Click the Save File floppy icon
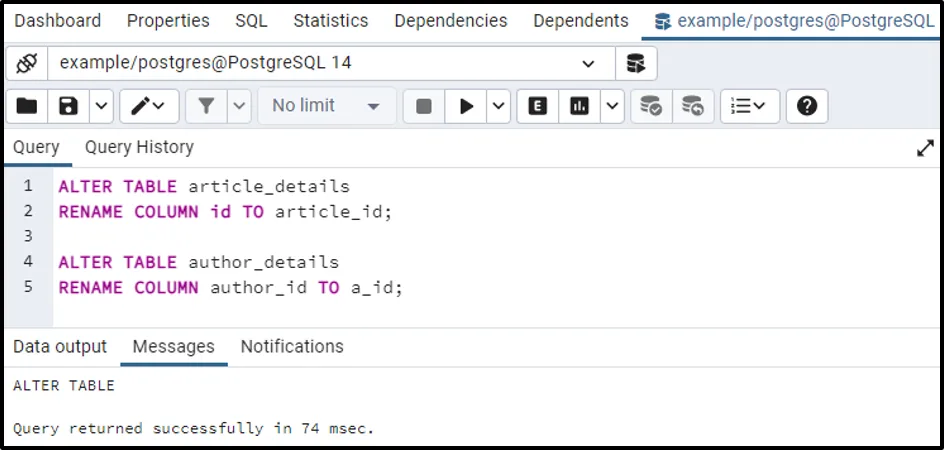 point(69,107)
